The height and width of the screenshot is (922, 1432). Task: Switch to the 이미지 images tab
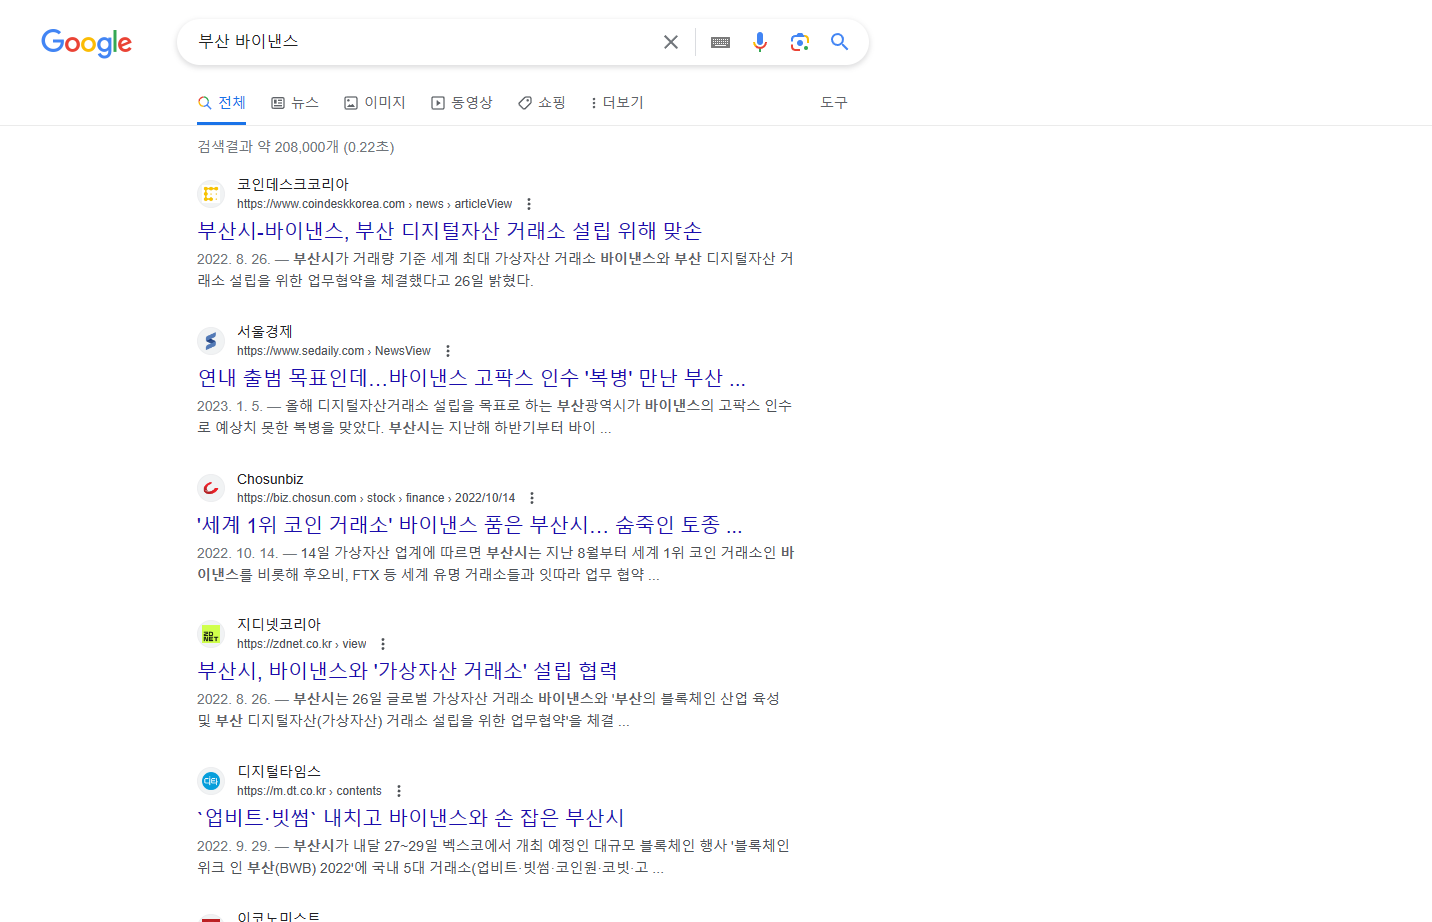click(375, 103)
